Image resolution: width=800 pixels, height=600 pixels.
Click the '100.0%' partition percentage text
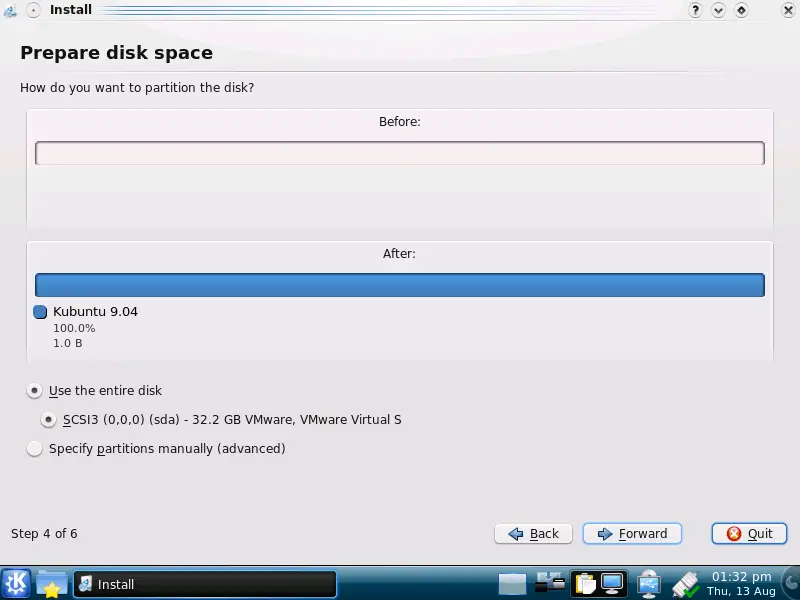click(x=74, y=328)
